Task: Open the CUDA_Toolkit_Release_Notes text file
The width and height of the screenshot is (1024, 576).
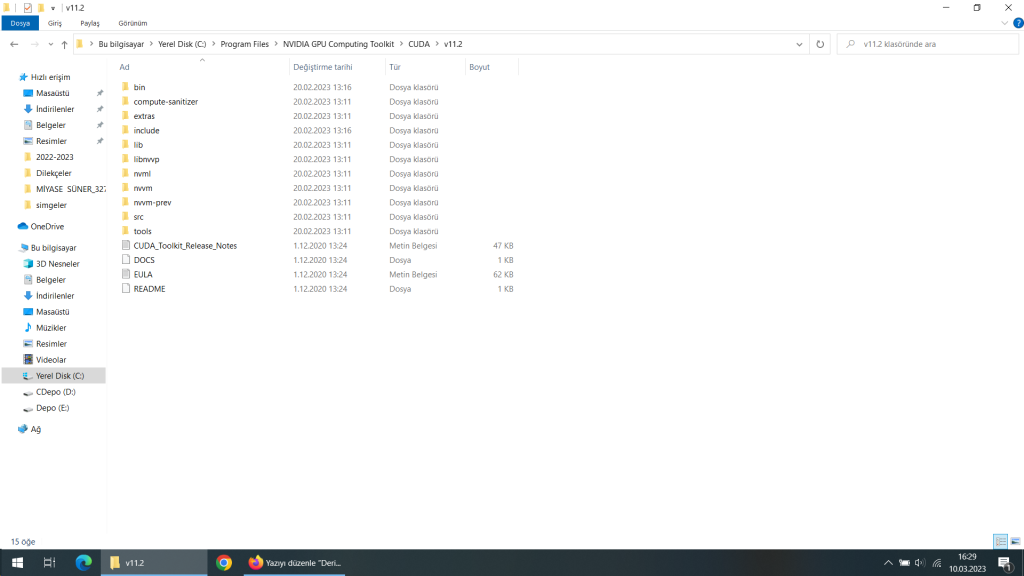Action: pos(184,245)
